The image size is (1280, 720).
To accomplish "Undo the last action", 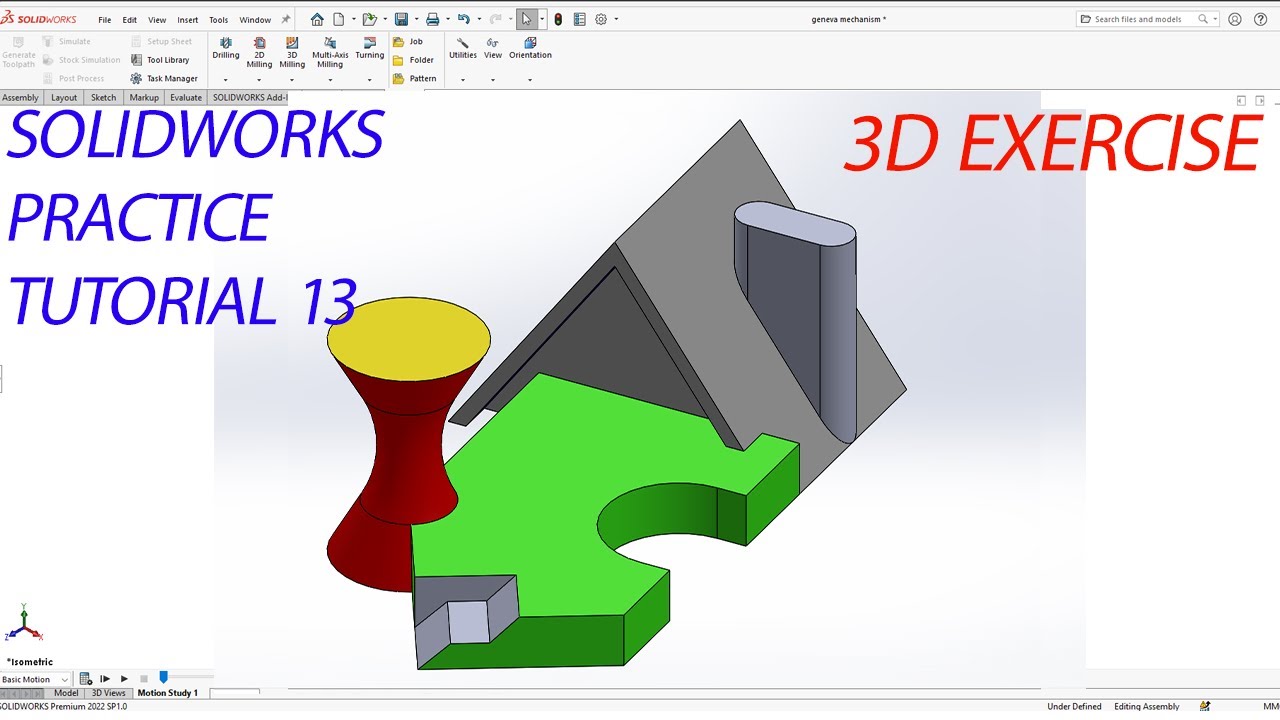I will pos(463,19).
